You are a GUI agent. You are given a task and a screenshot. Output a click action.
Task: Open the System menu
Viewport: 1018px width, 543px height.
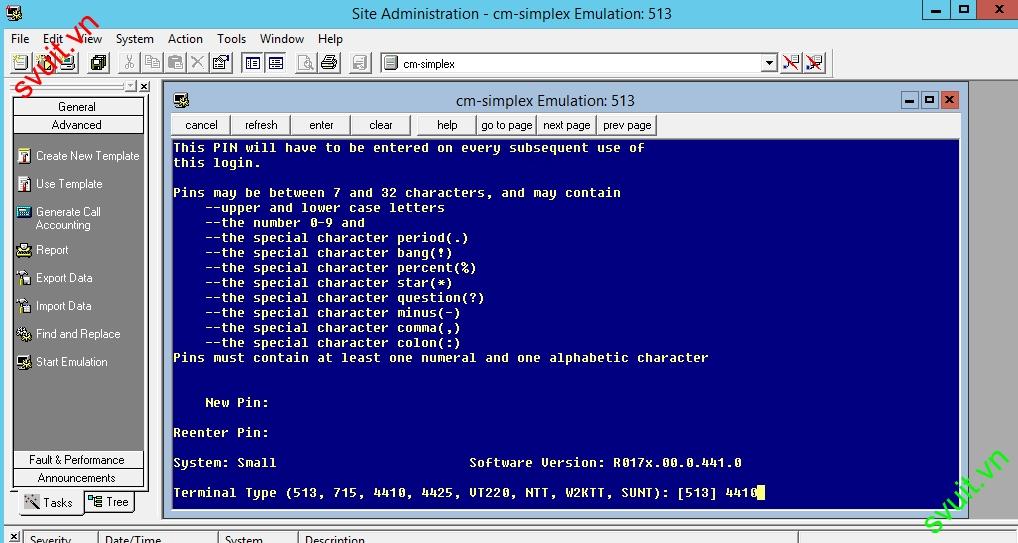[134, 39]
